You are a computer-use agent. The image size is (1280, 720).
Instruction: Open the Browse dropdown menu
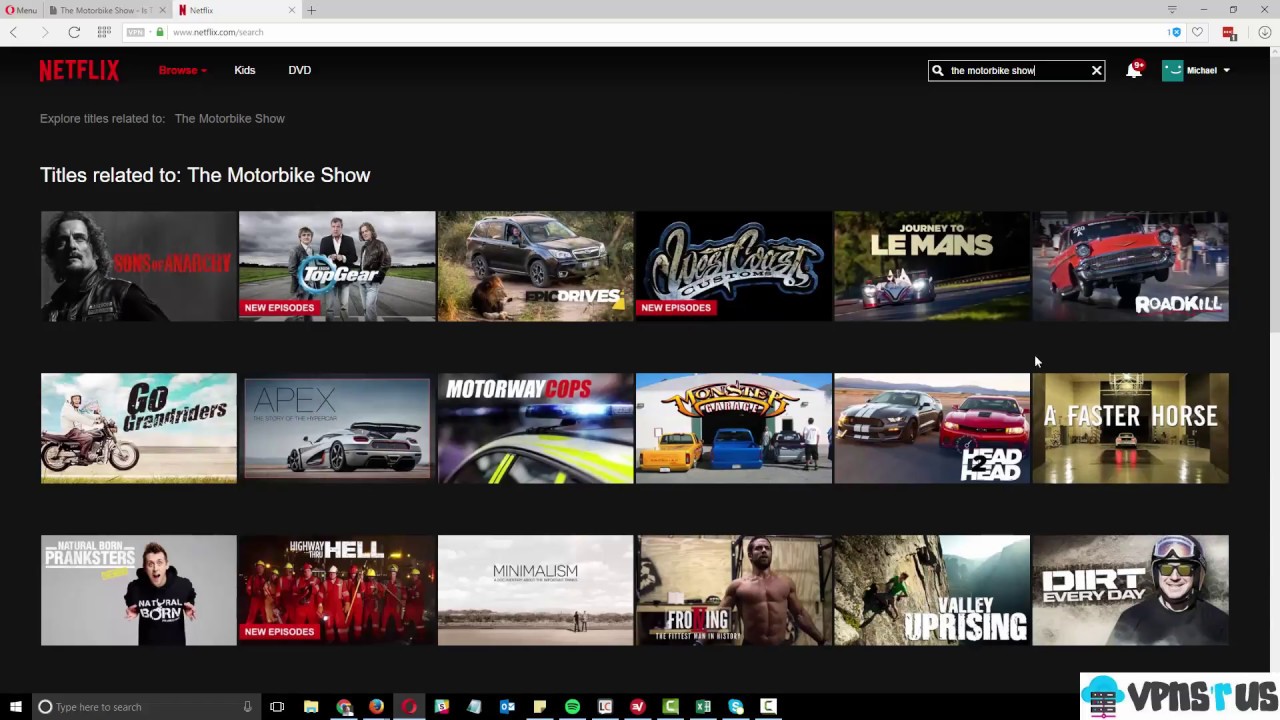183,70
